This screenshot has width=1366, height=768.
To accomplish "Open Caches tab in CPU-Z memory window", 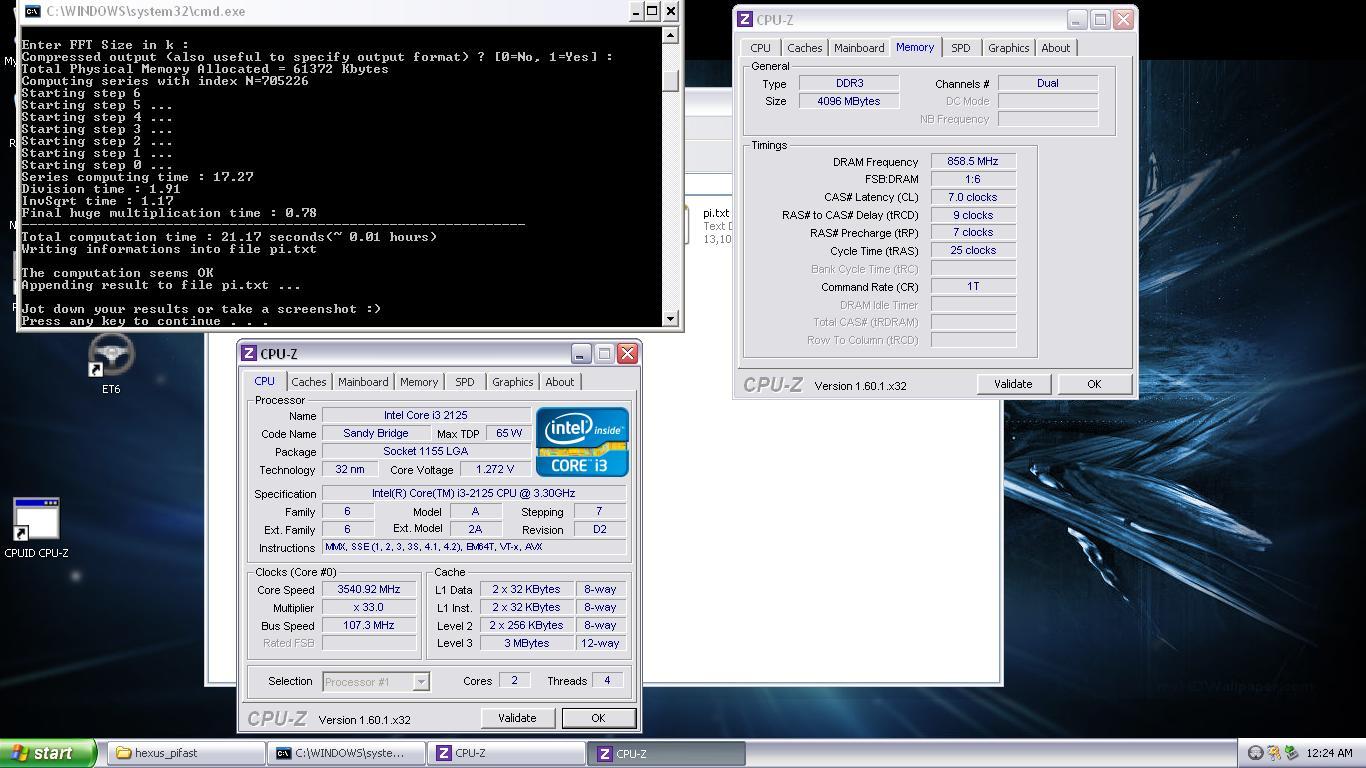I will pos(805,48).
